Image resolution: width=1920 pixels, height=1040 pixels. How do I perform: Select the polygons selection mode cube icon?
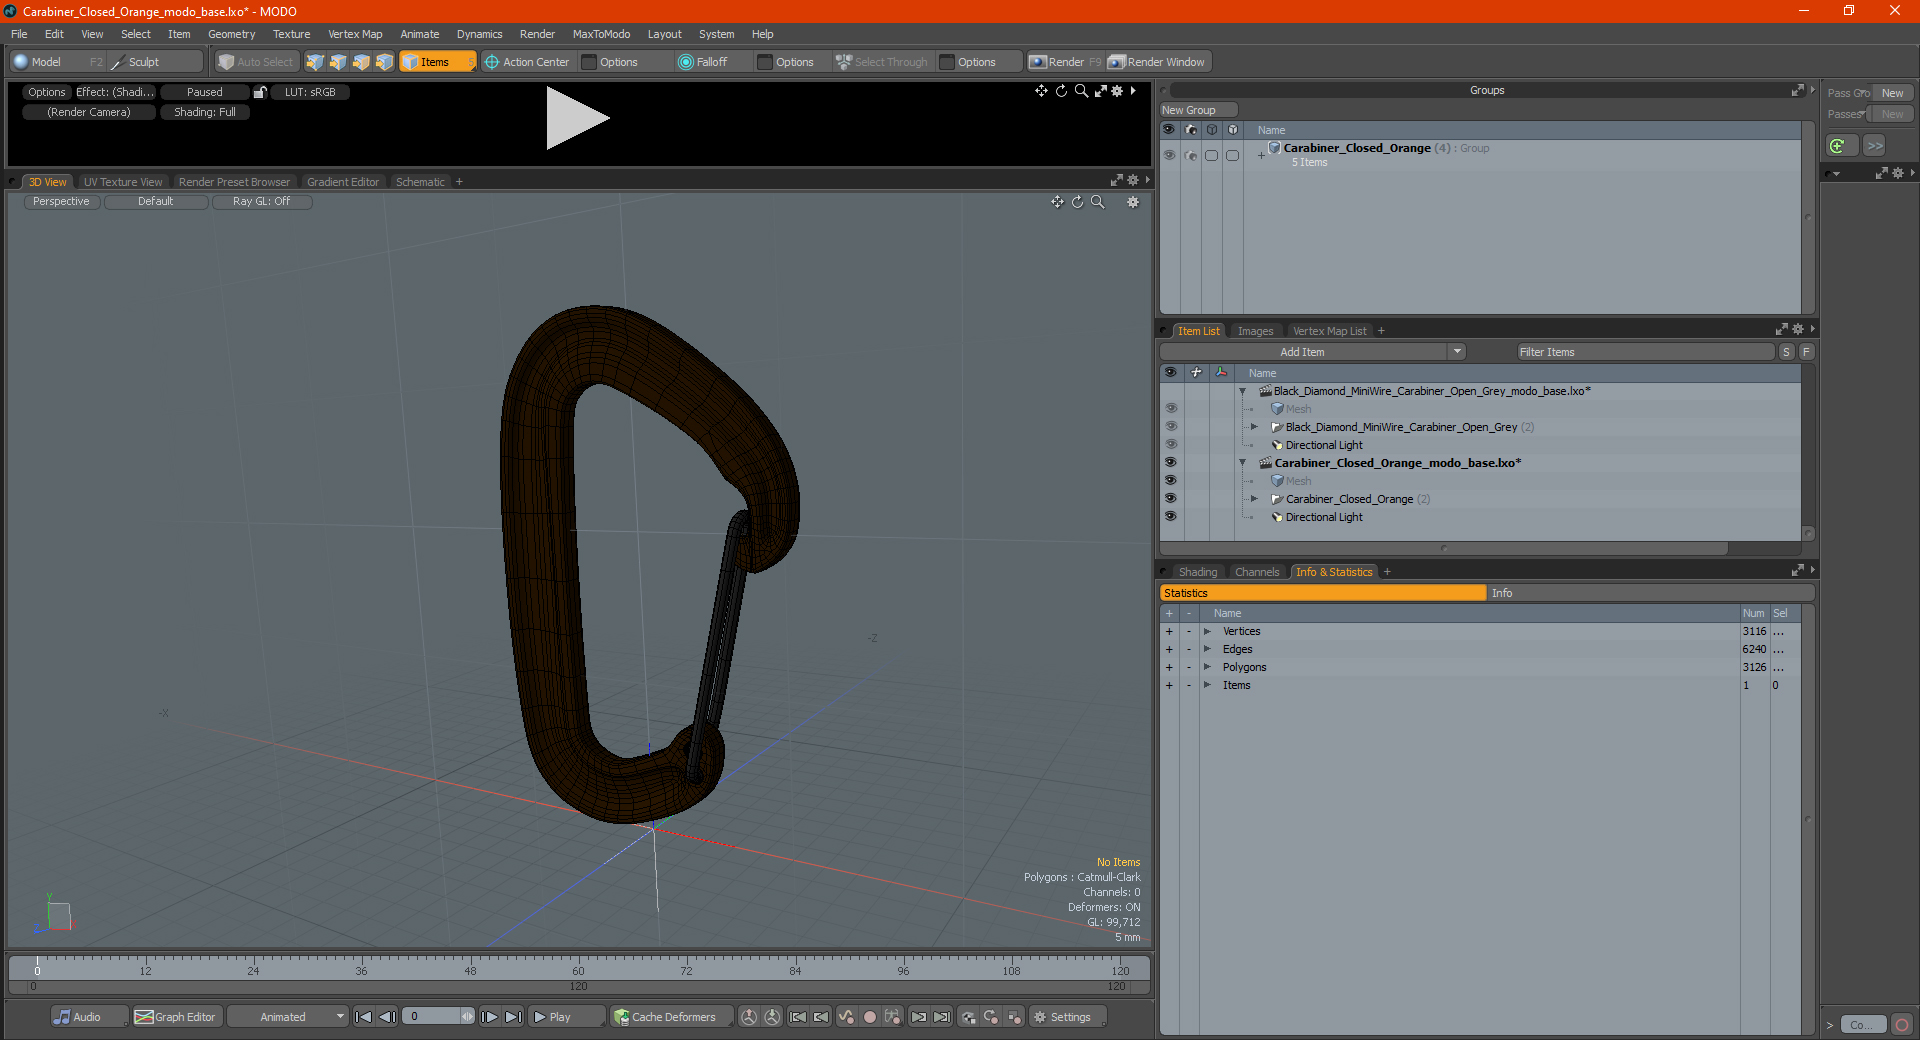click(x=361, y=62)
